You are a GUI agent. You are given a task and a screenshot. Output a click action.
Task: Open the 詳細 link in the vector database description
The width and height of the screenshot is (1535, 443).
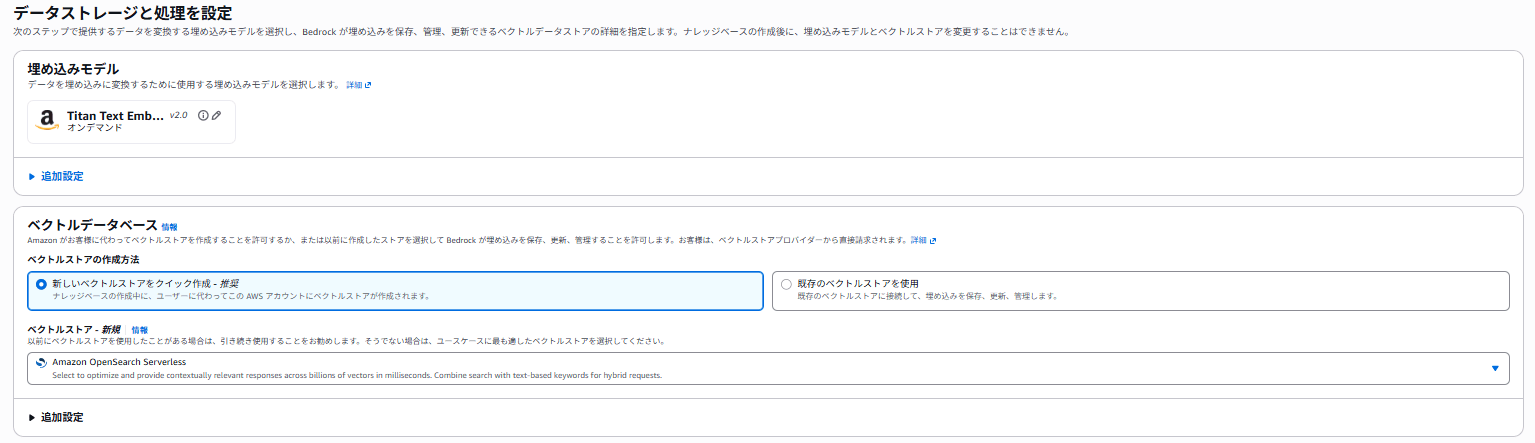pyautogui.click(x=923, y=240)
